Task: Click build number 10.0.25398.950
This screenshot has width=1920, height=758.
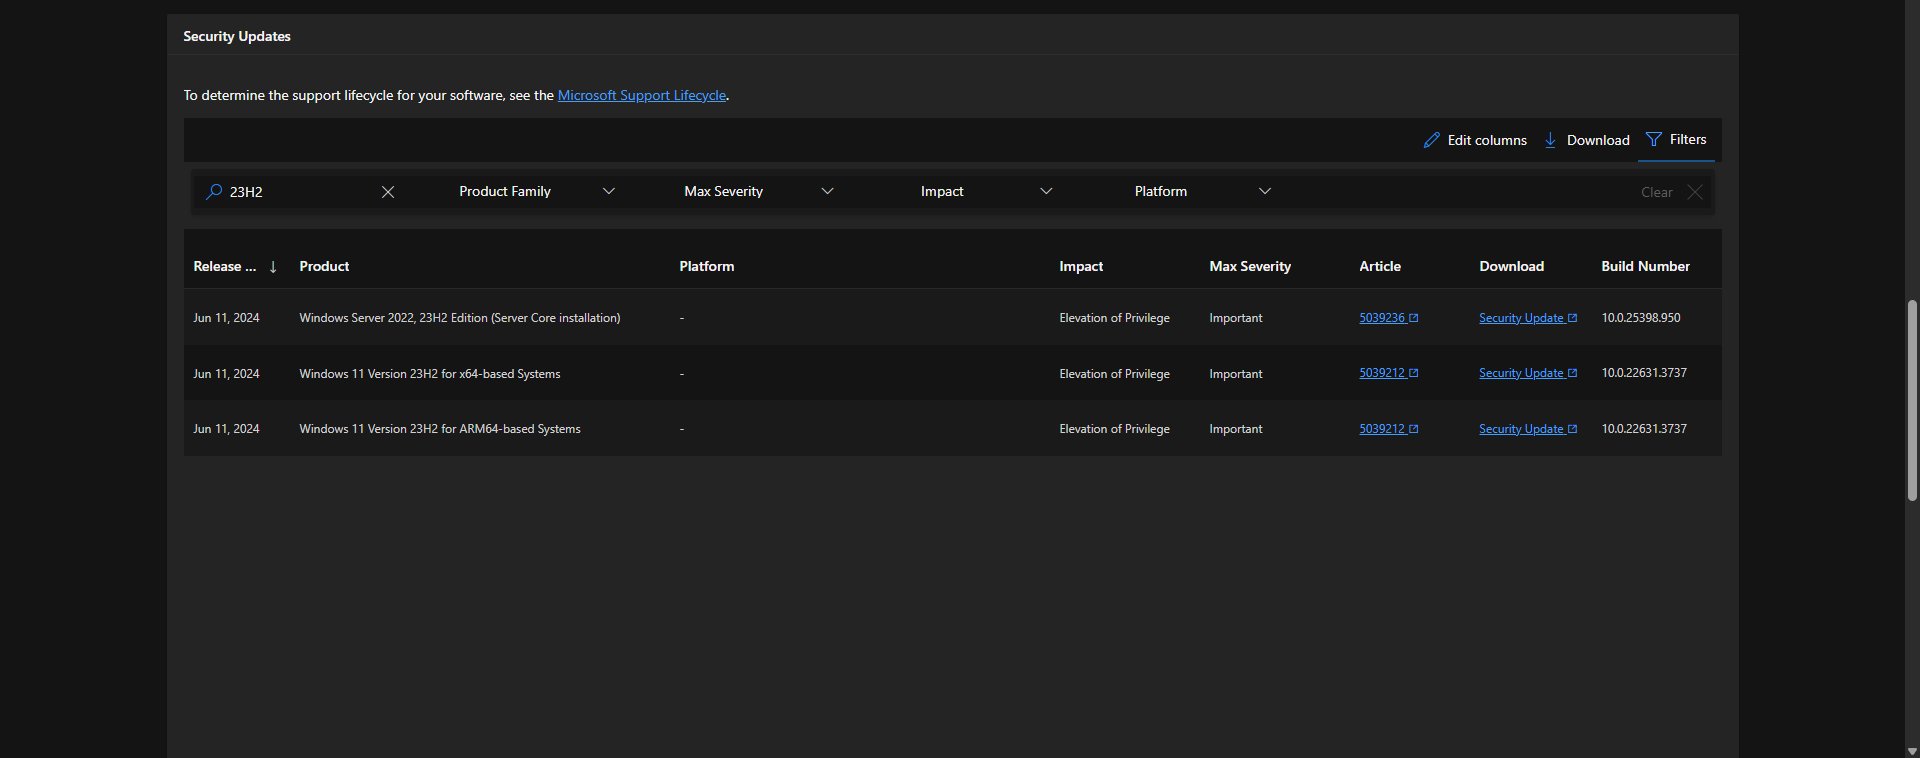Action: pyautogui.click(x=1641, y=318)
